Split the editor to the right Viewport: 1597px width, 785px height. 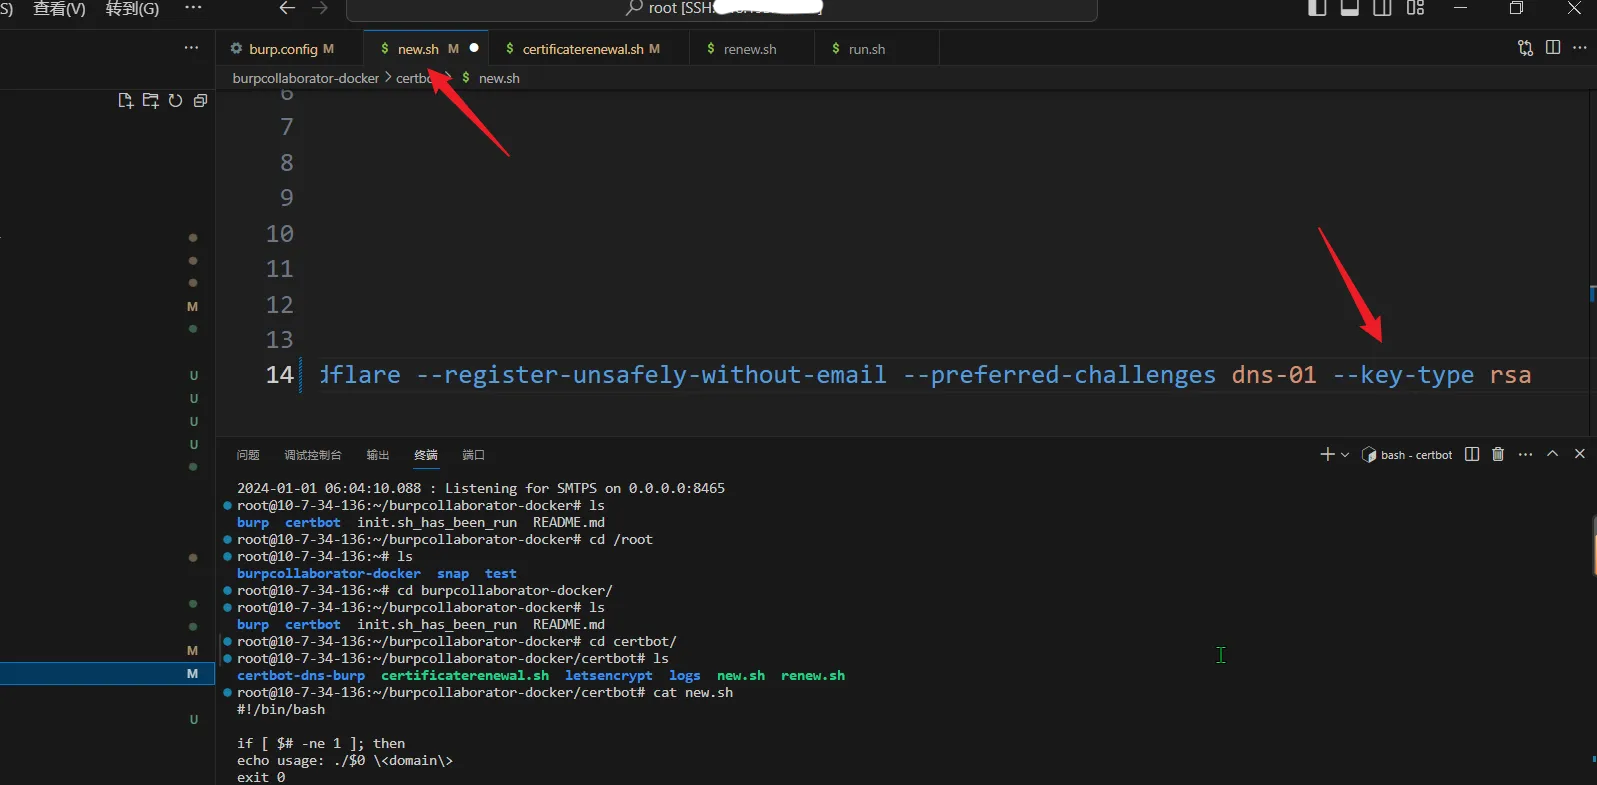[1553, 48]
